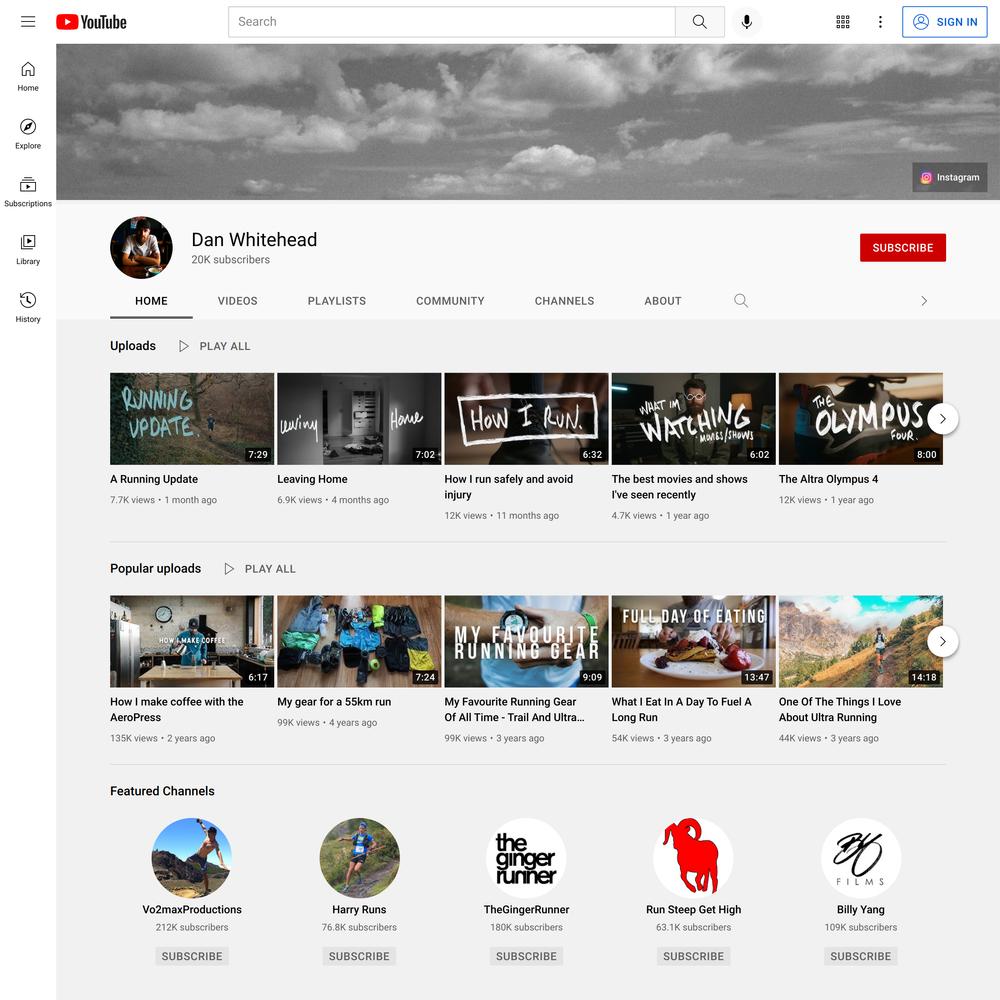Viewport: 1000px width, 1000px height.
Task: Open 'How I make coffee' video thumbnail
Action: 192,642
